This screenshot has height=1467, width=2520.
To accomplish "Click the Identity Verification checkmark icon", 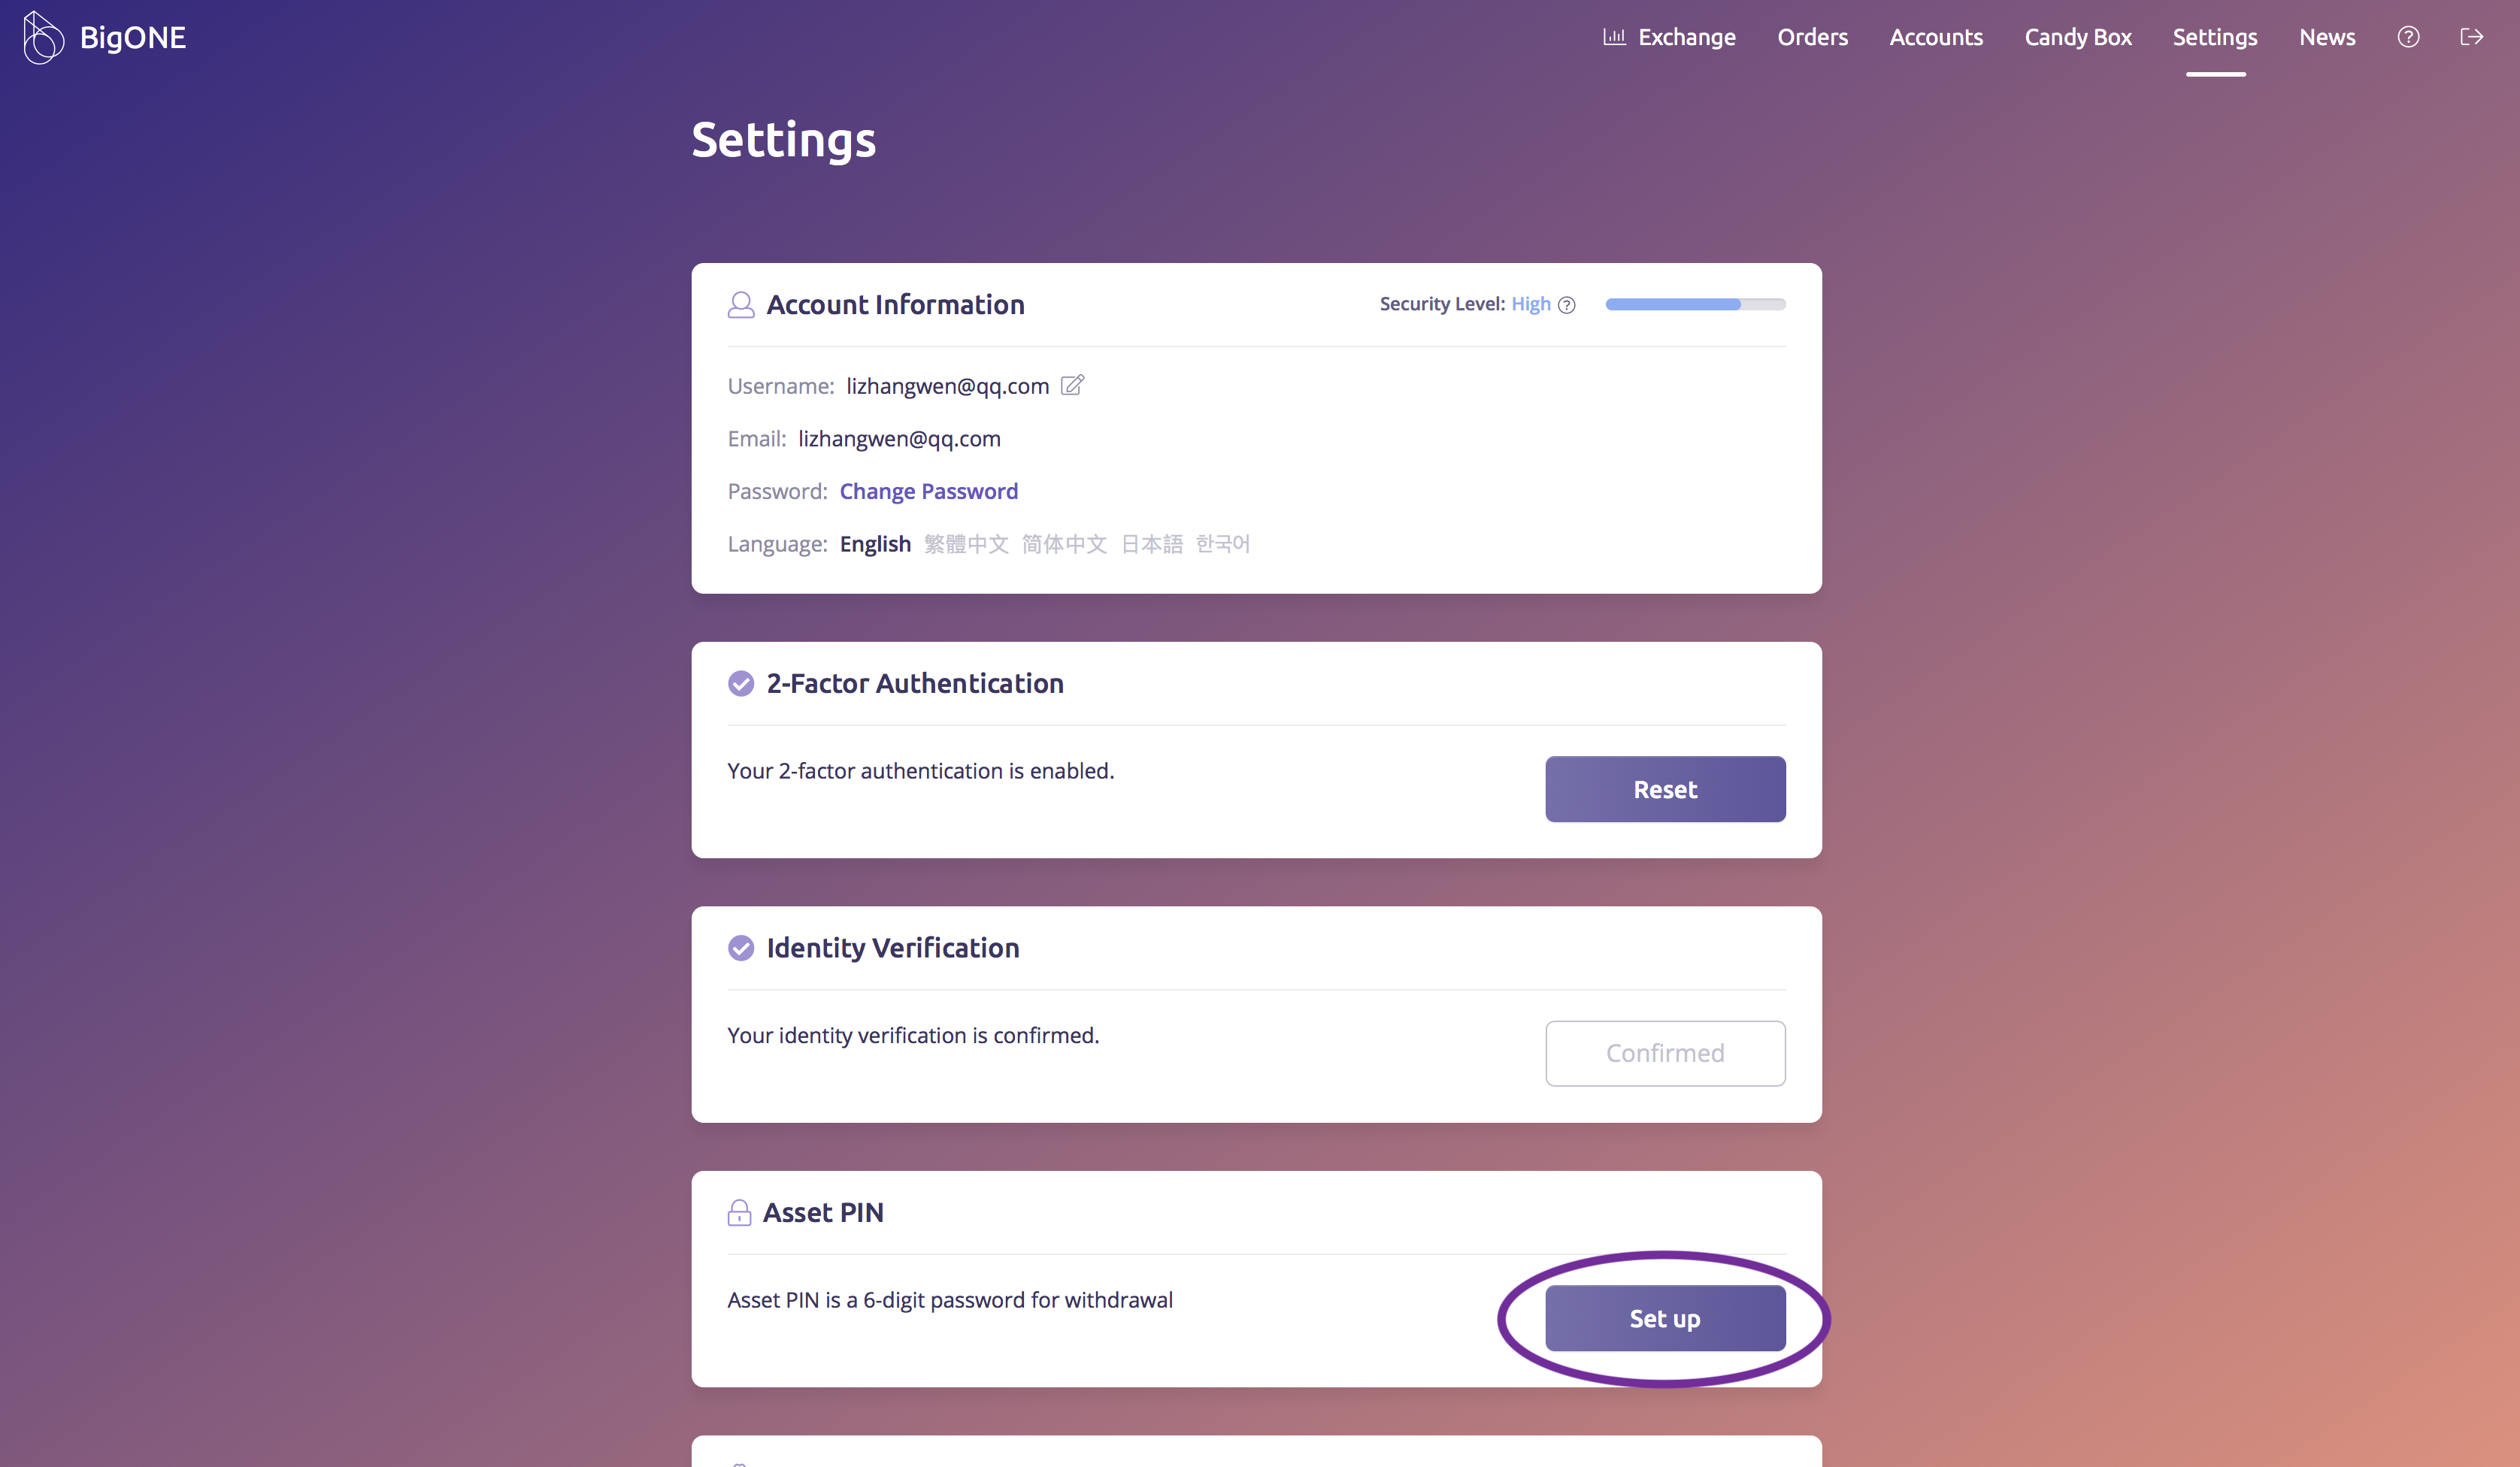I will 740,947.
